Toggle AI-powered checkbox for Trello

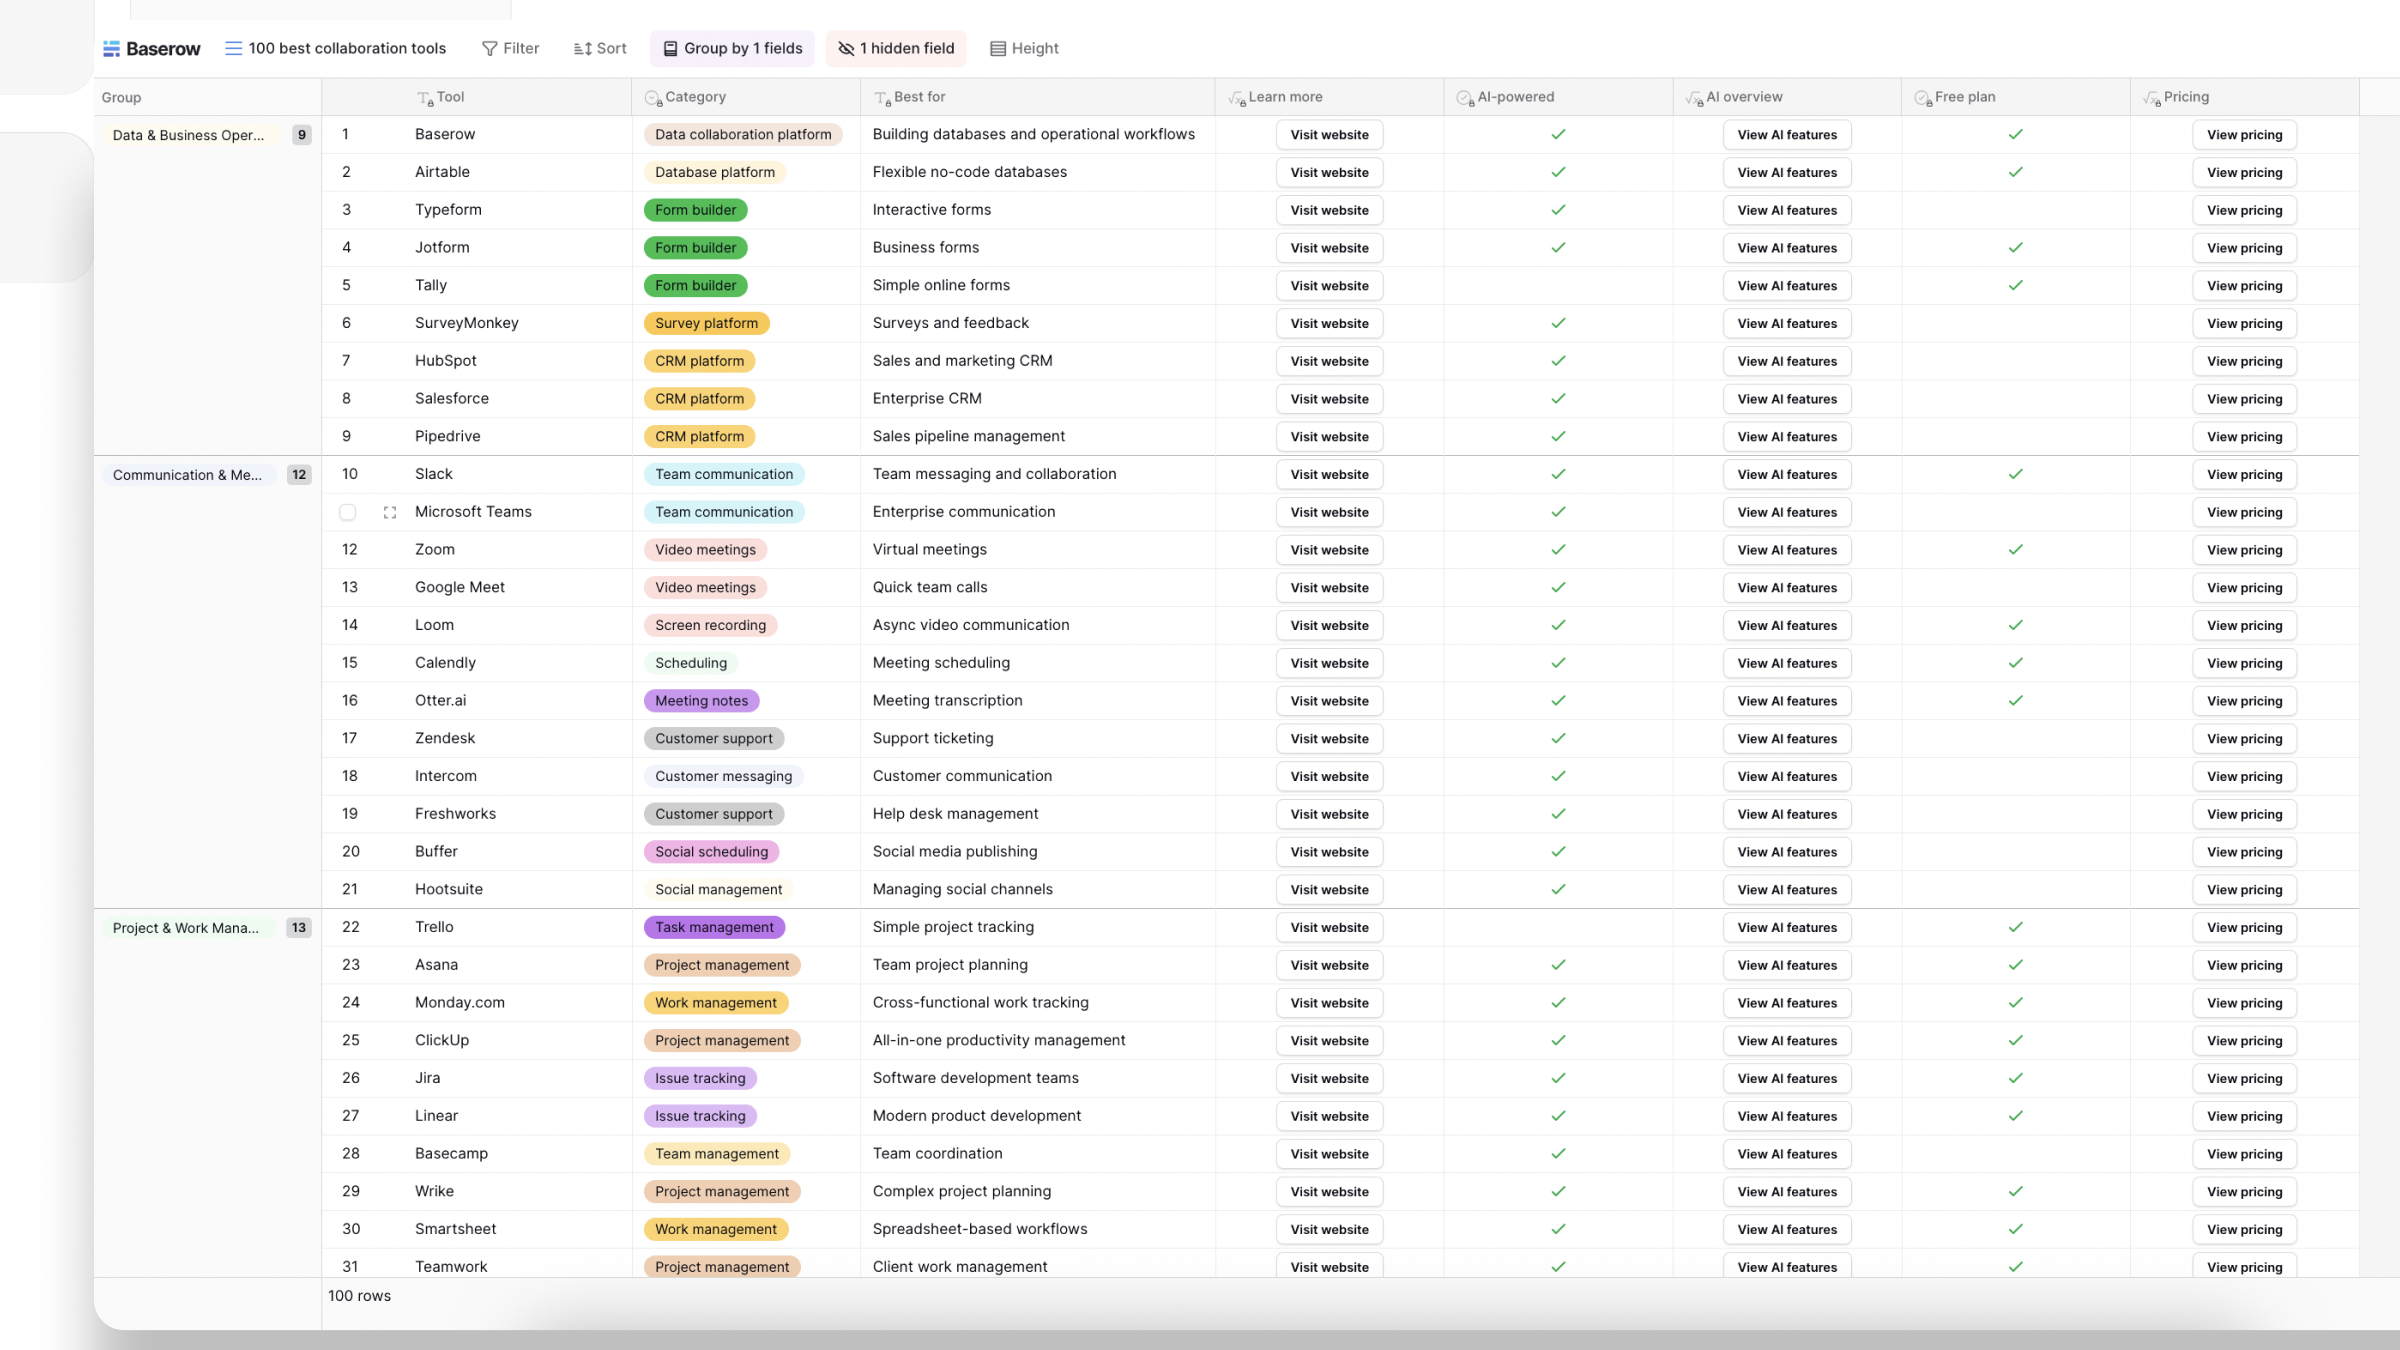[x=1558, y=927]
